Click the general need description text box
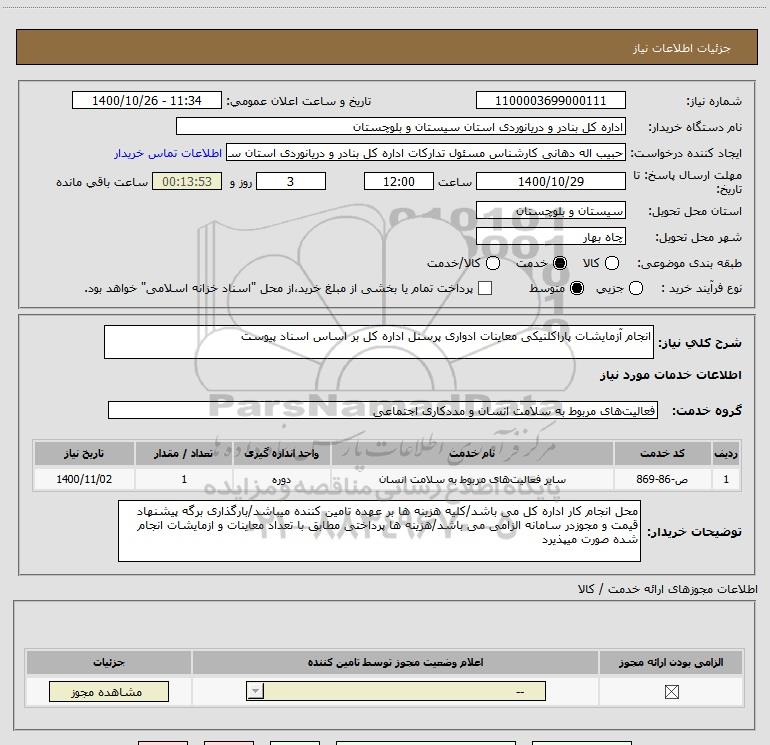 tap(379, 342)
